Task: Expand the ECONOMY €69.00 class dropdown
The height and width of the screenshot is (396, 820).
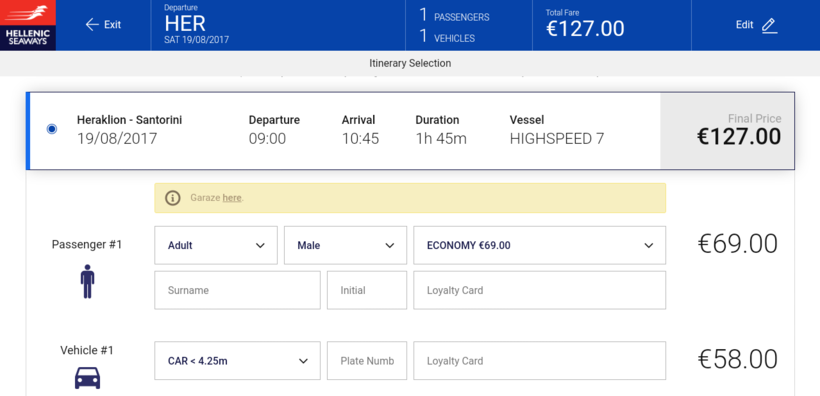Action: point(540,245)
